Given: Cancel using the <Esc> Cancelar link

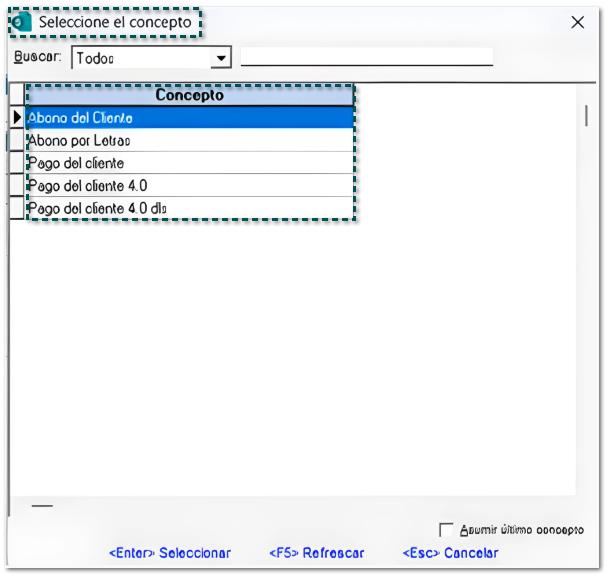Looking at the screenshot, I should (x=450, y=553).
